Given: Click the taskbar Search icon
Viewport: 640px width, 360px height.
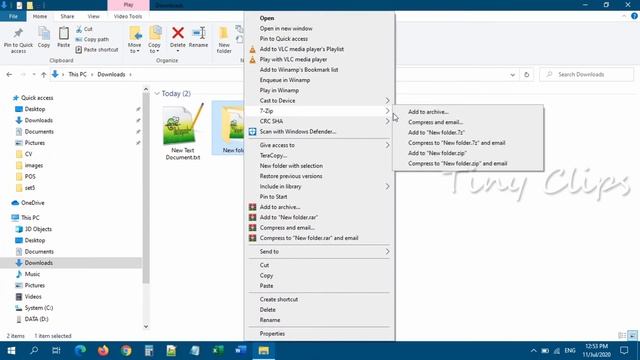Looking at the screenshot, I should [x=34, y=351].
